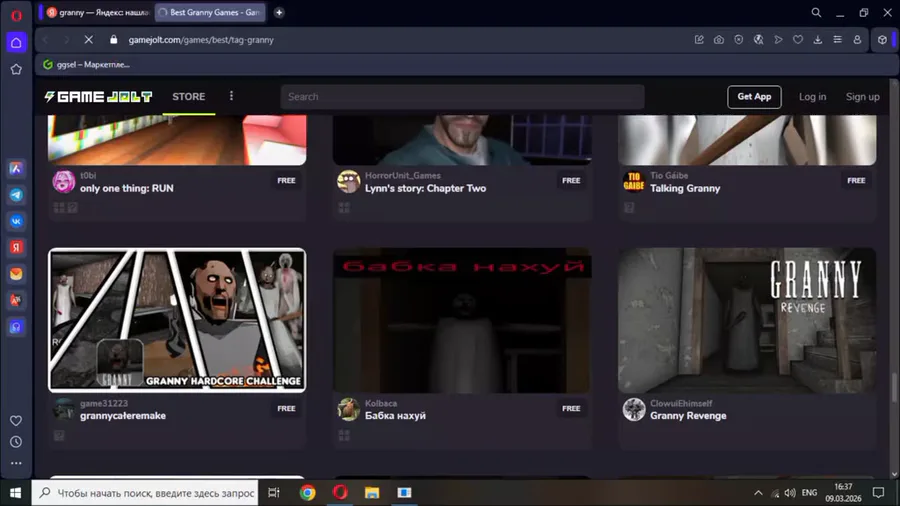This screenshot has height=506, width=900.
Task: Open Yandex icon in the sidebar
Action: (x=16, y=247)
